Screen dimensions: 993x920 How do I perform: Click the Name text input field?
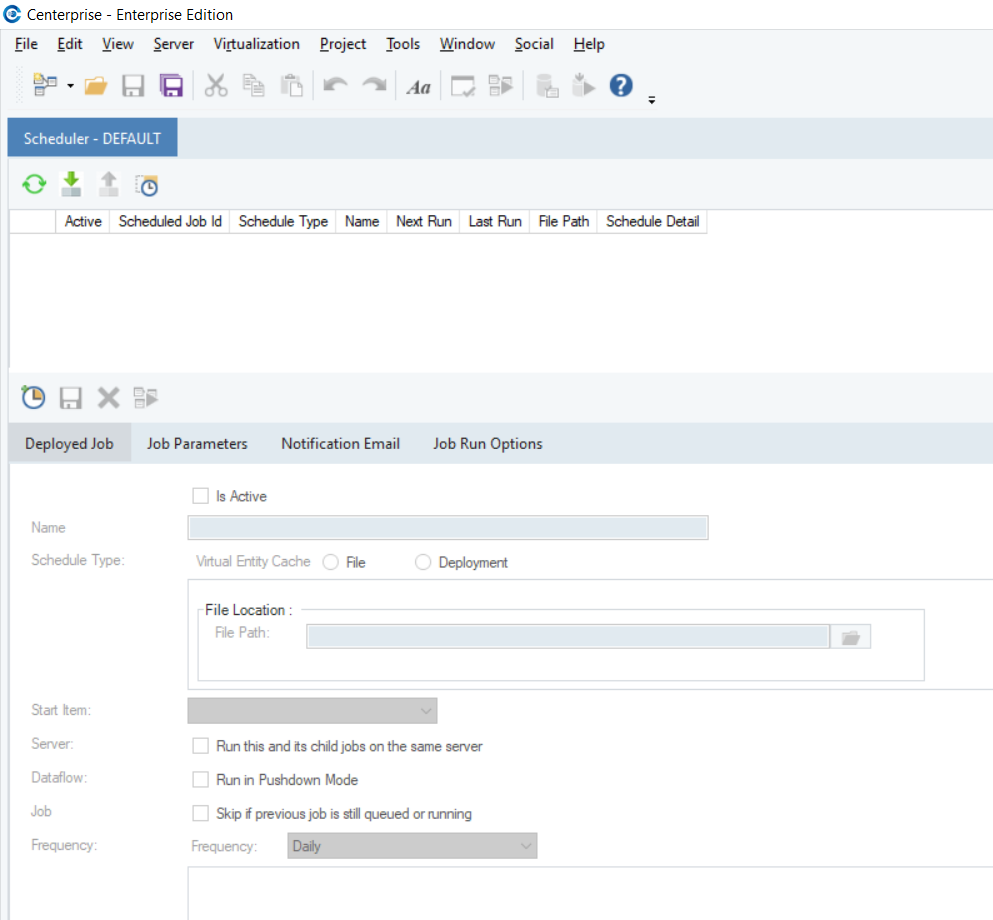coord(447,528)
